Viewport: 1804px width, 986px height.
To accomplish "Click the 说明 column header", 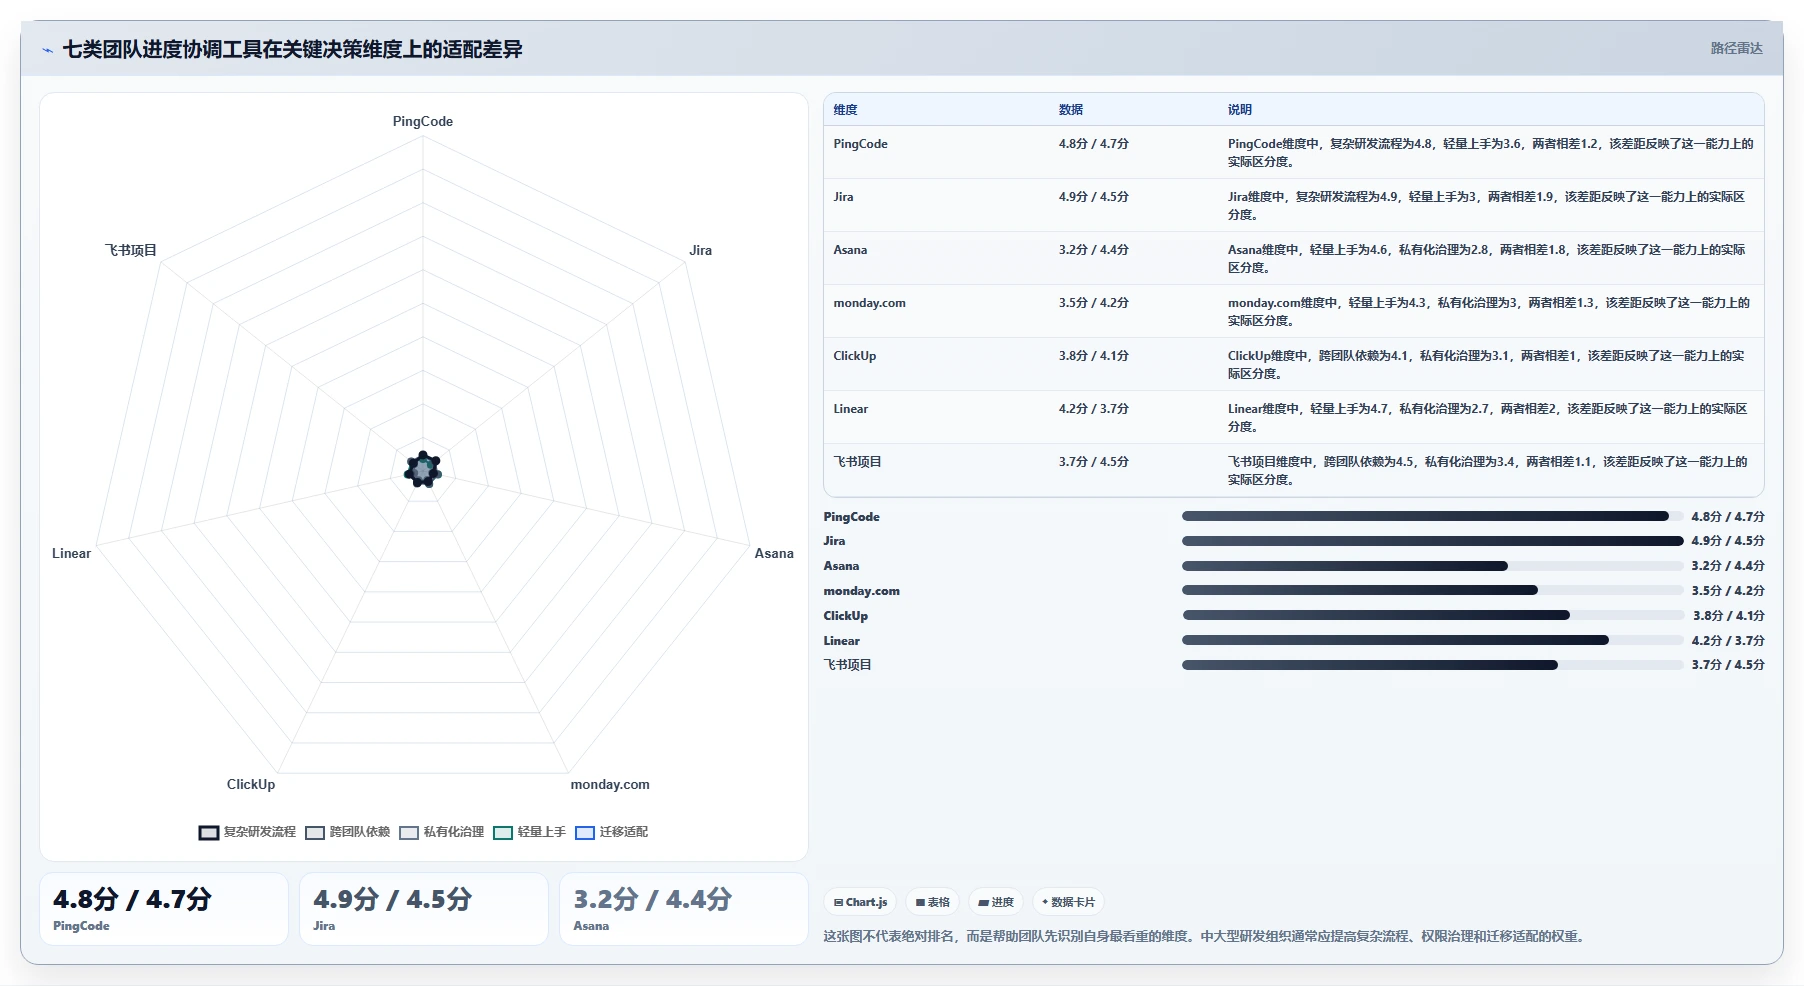I will click(x=1240, y=110).
